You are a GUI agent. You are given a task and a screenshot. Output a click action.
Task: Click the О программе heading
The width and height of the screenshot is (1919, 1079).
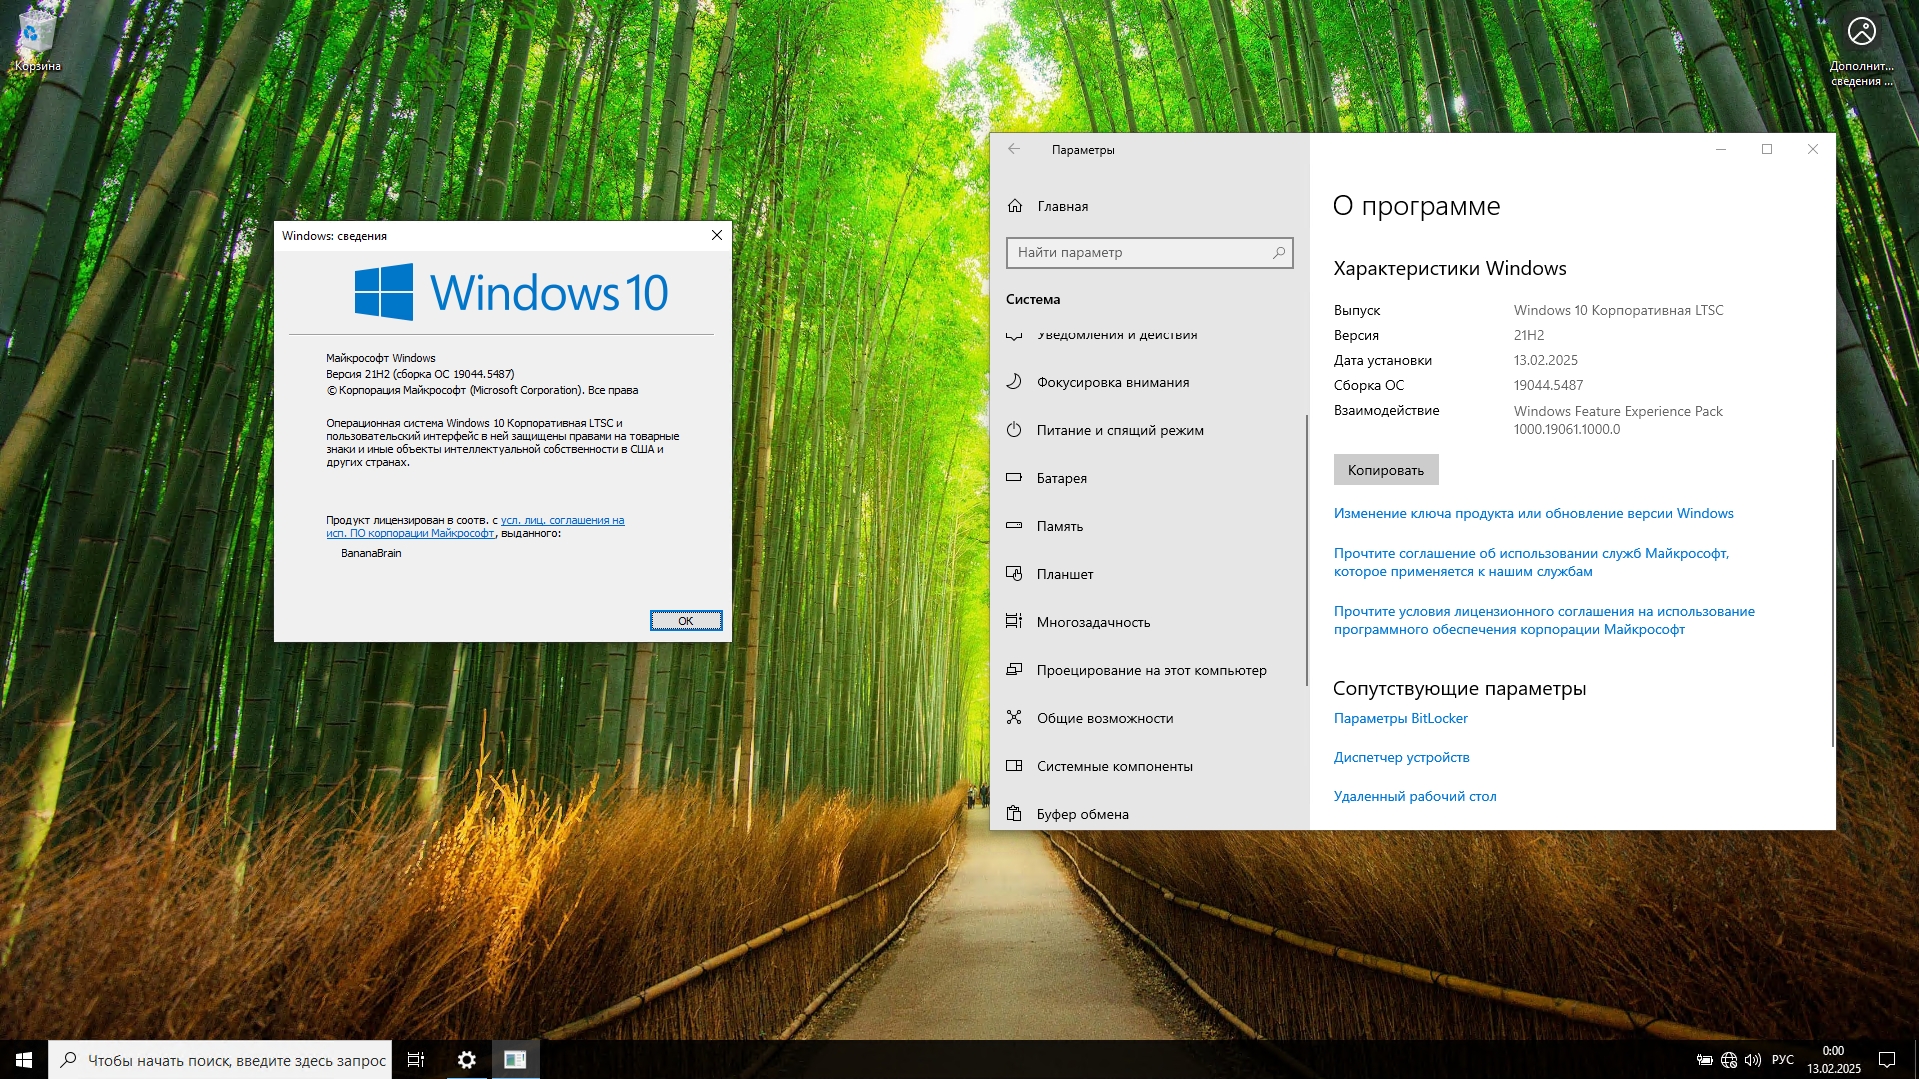click(x=1416, y=206)
